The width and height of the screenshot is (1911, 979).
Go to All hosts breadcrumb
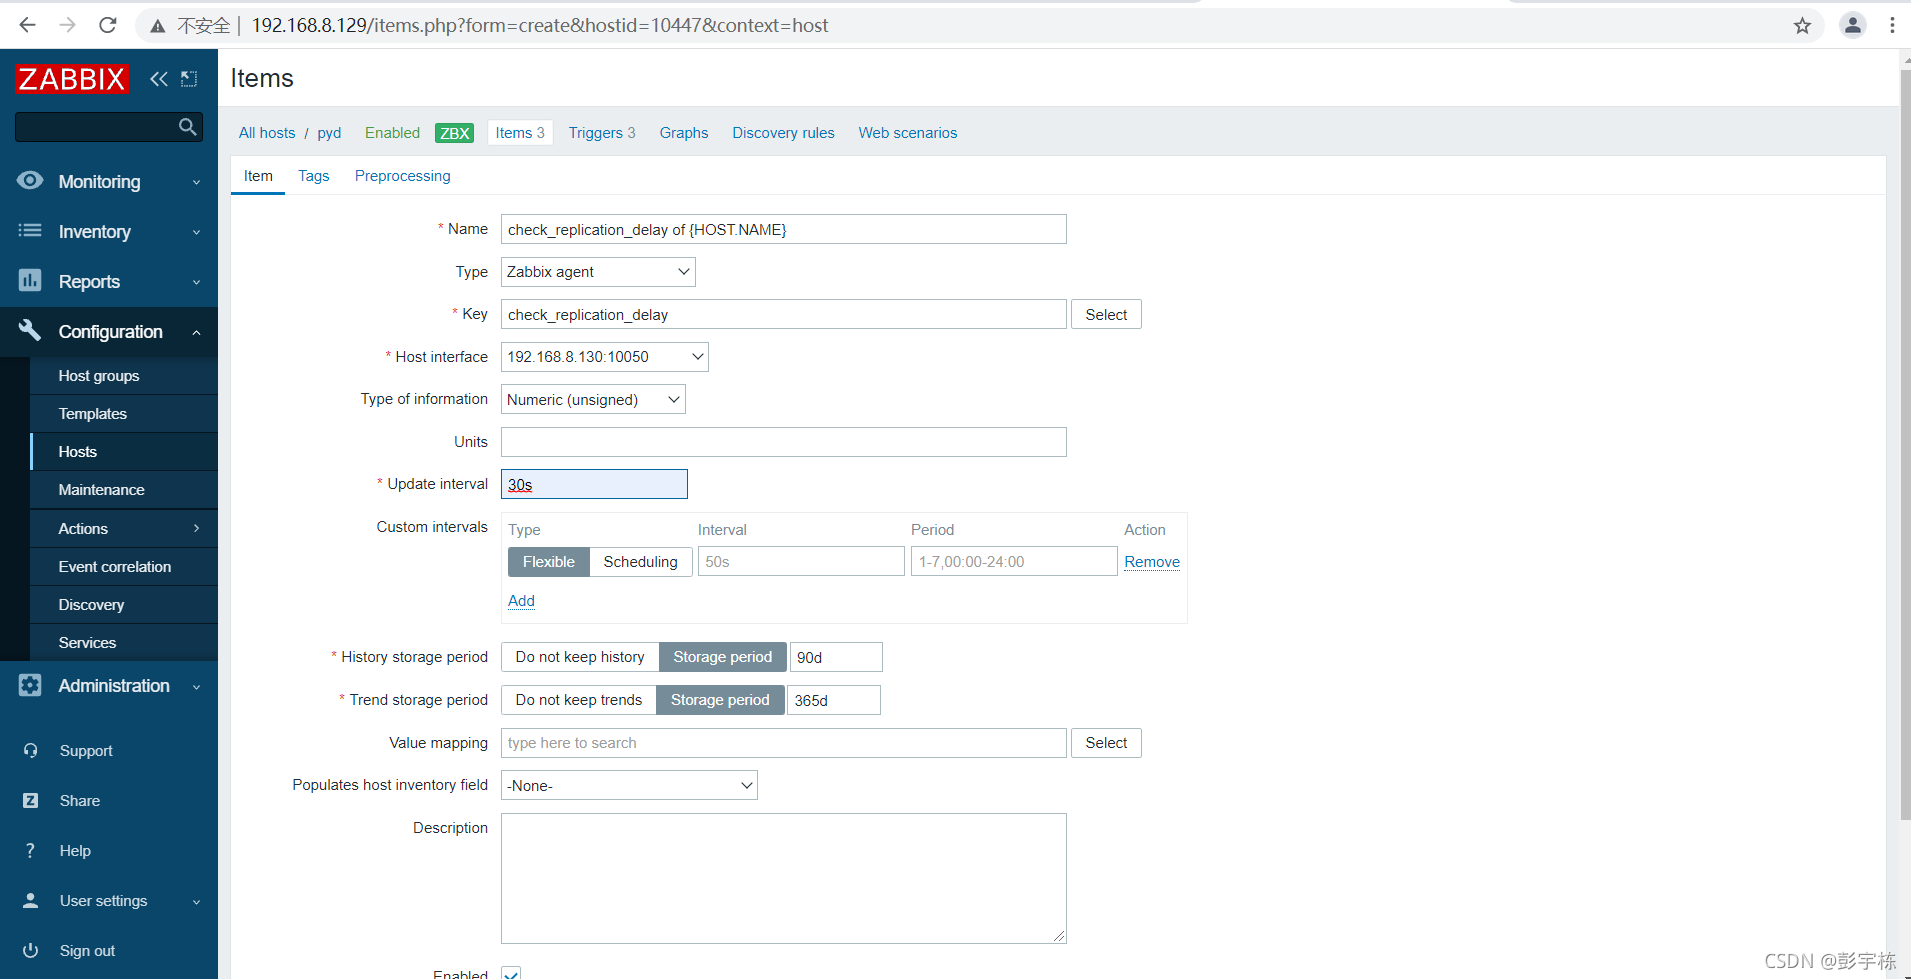pyautogui.click(x=267, y=133)
